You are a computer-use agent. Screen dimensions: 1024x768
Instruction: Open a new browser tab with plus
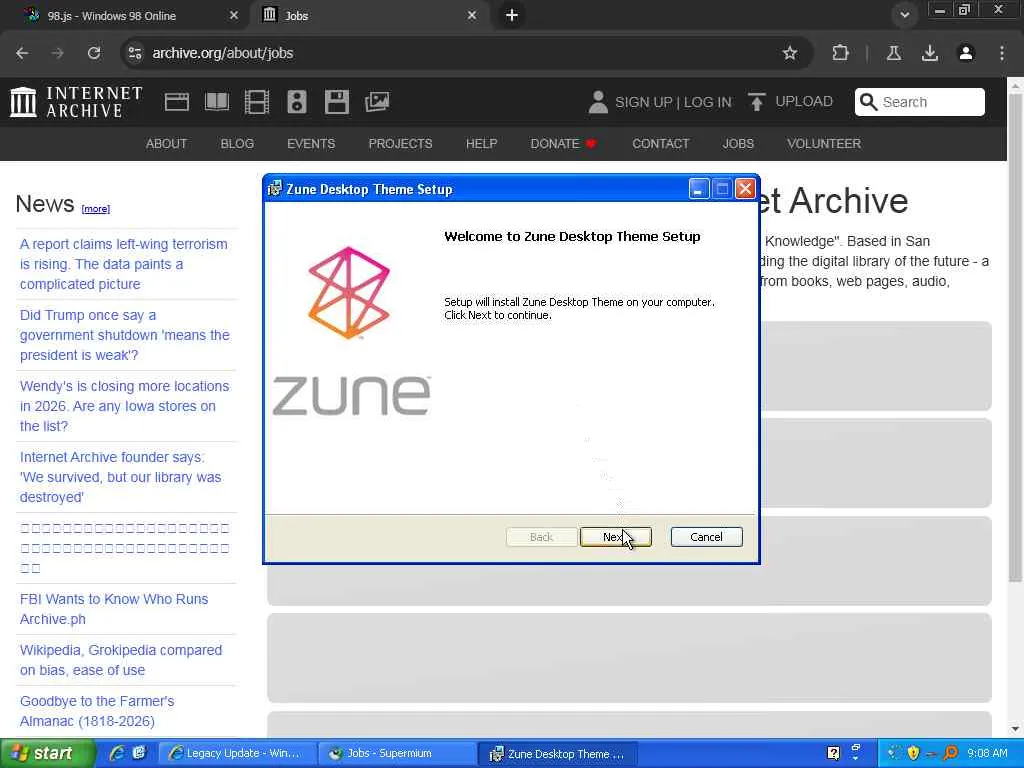(x=512, y=15)
